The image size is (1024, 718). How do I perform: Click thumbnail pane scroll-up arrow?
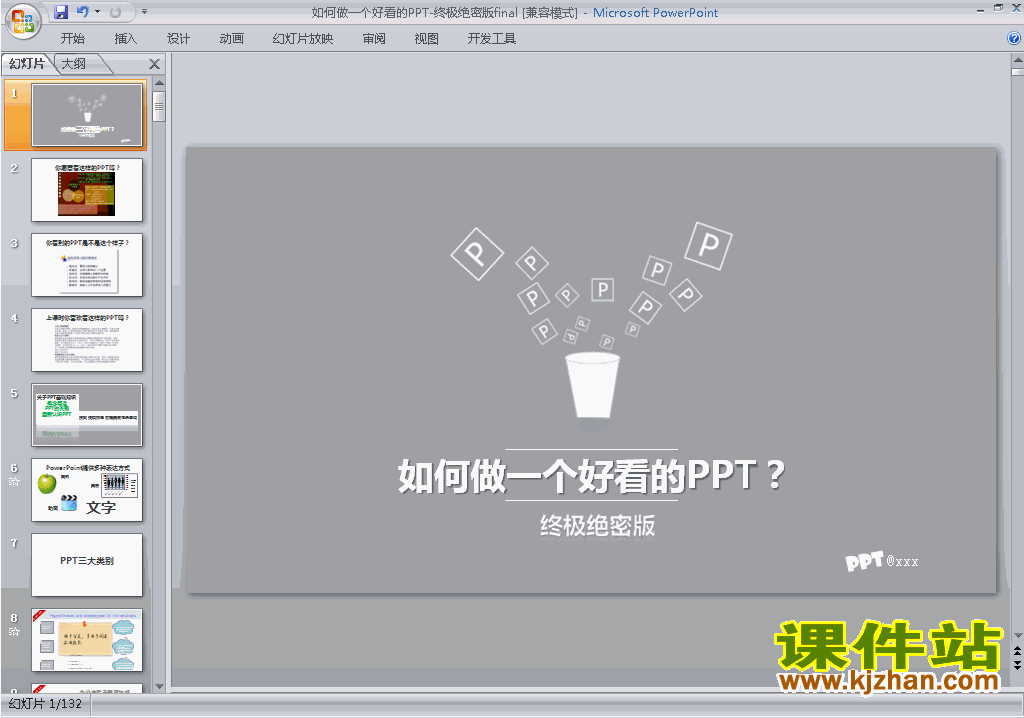coord(159,83)
